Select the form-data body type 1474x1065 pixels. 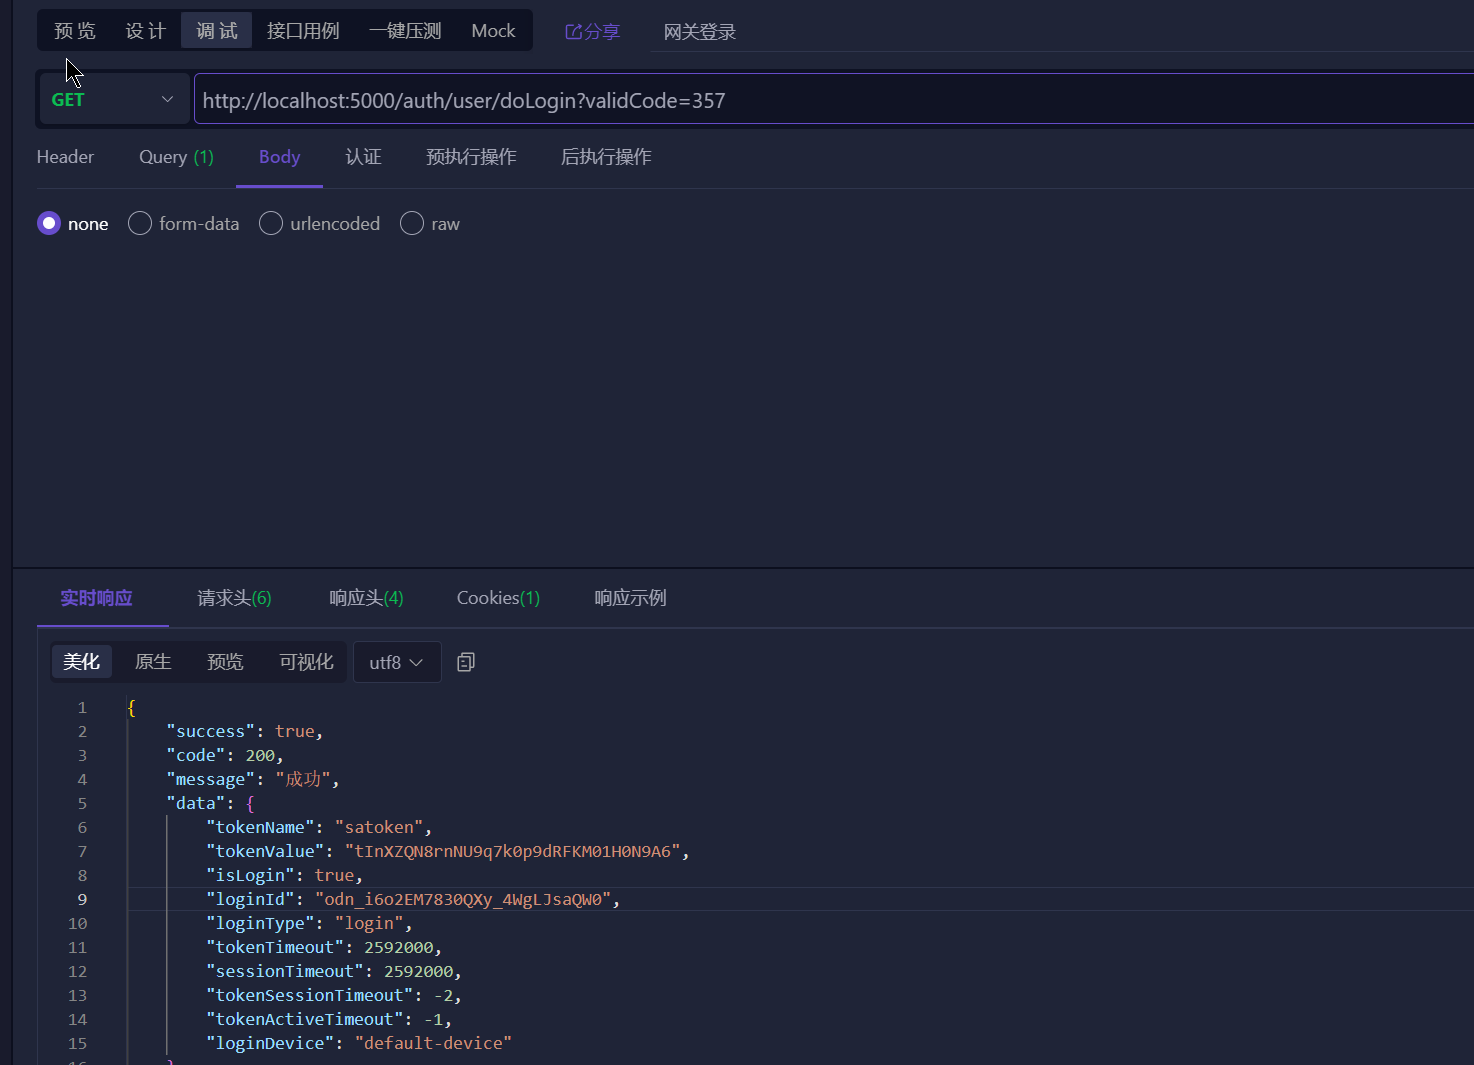140,223
